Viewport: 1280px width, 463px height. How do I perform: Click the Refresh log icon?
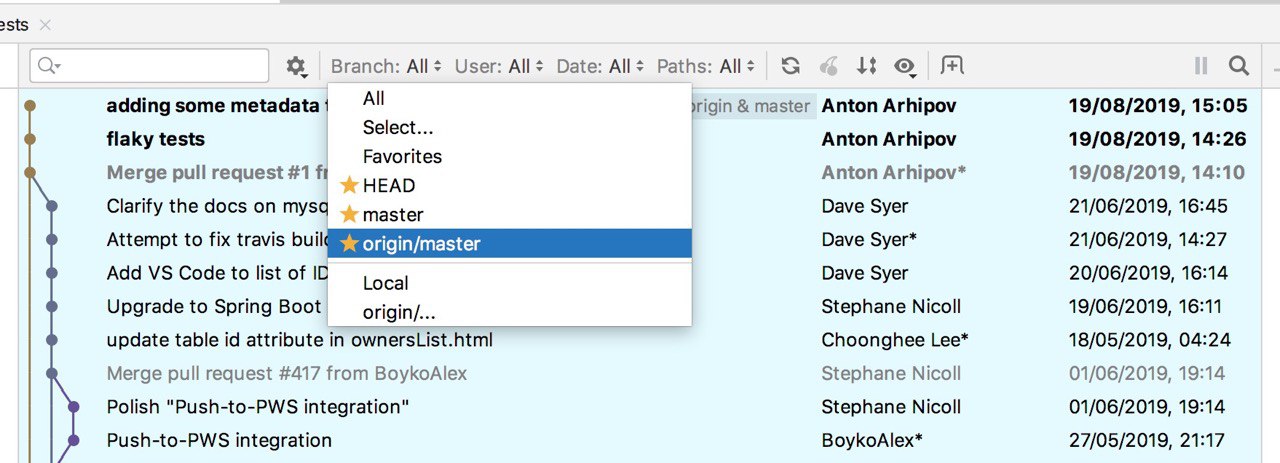click(790, 66)
